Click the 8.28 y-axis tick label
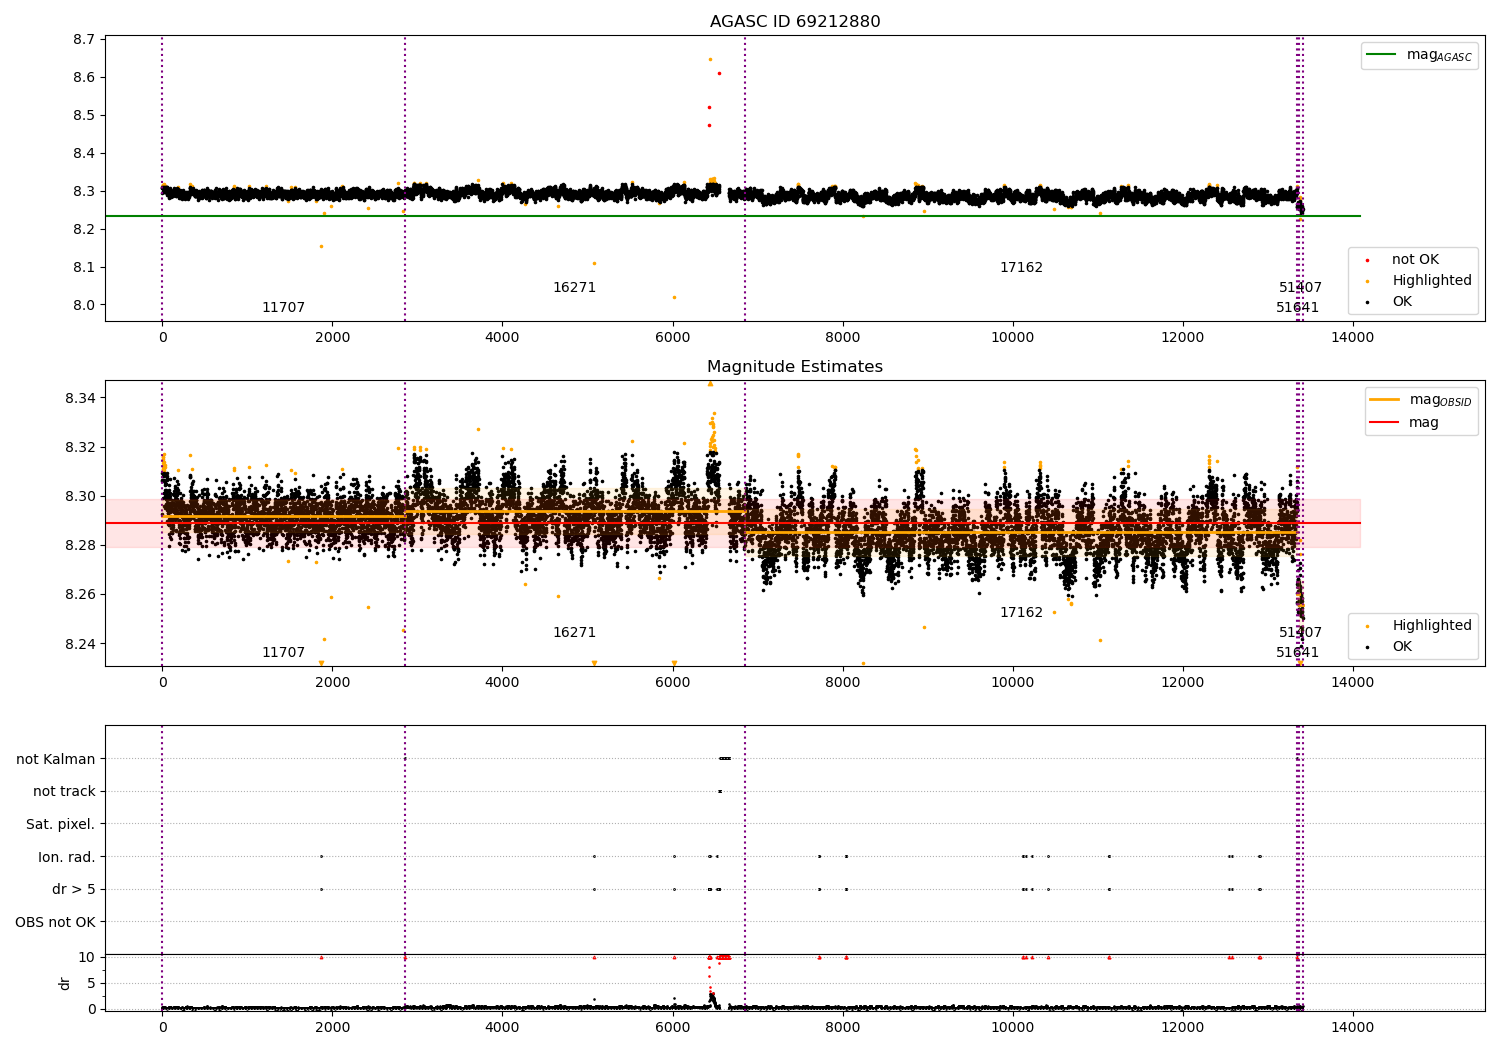Screen dimensions: 1500x1050 coord(80,545)
